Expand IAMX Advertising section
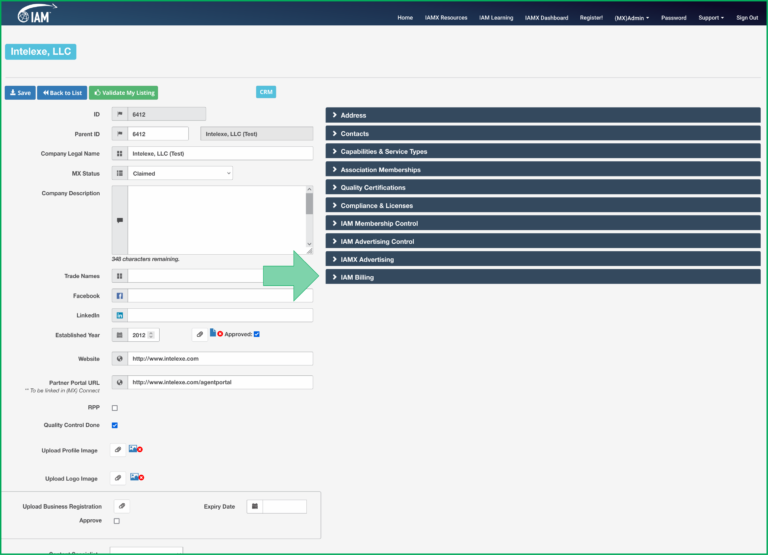Screen dimensions: 768x555 (x=543, y=259)
